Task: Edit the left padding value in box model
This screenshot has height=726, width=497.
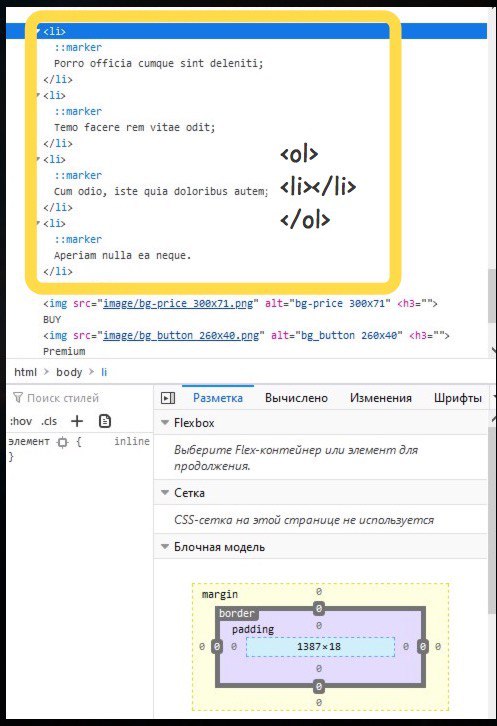Action: (x=234, y=646)
